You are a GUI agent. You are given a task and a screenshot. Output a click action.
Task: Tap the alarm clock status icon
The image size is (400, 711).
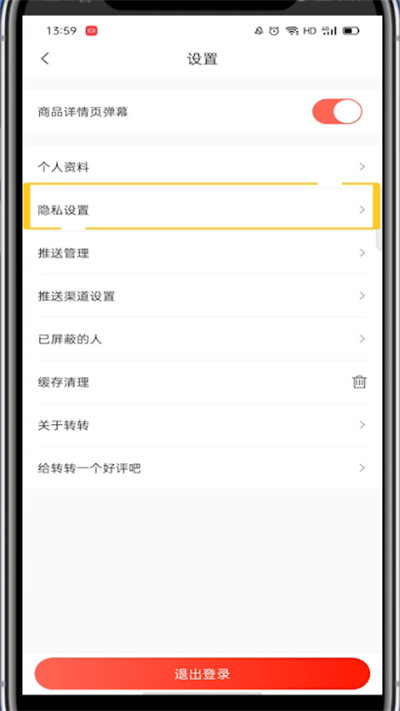(274, 31)
